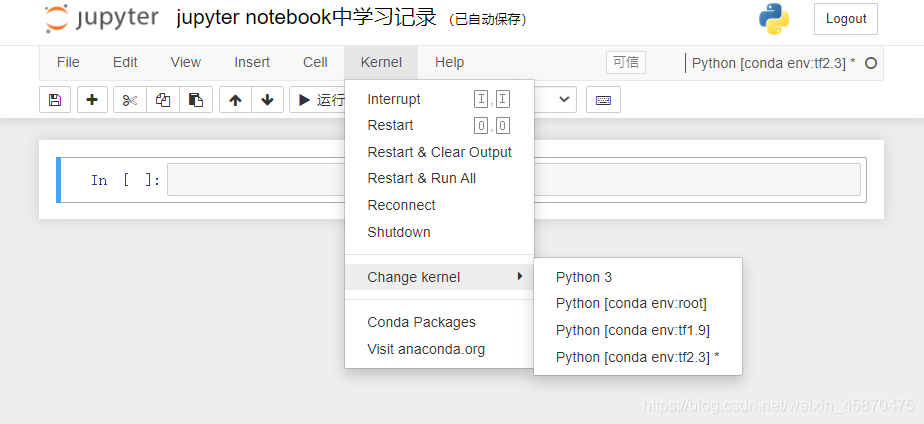The width and height of the screenshot is (924, 424).
Task: Move the cell up with the up arrow
Action: tap(235, 100)
